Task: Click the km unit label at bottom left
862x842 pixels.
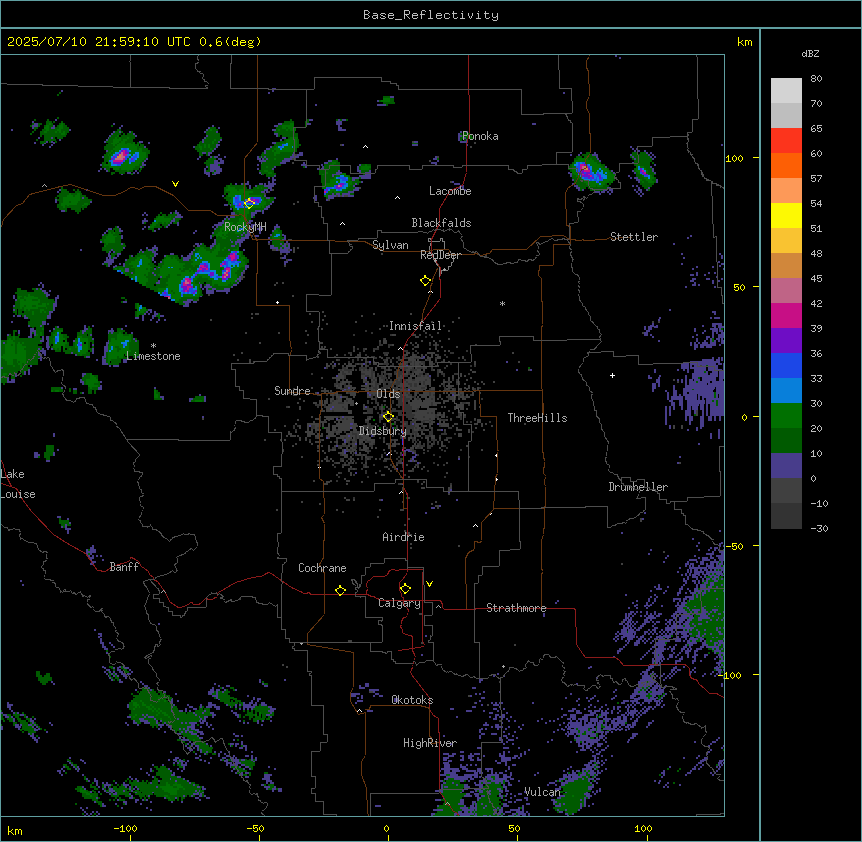Action: coord(15,830)
